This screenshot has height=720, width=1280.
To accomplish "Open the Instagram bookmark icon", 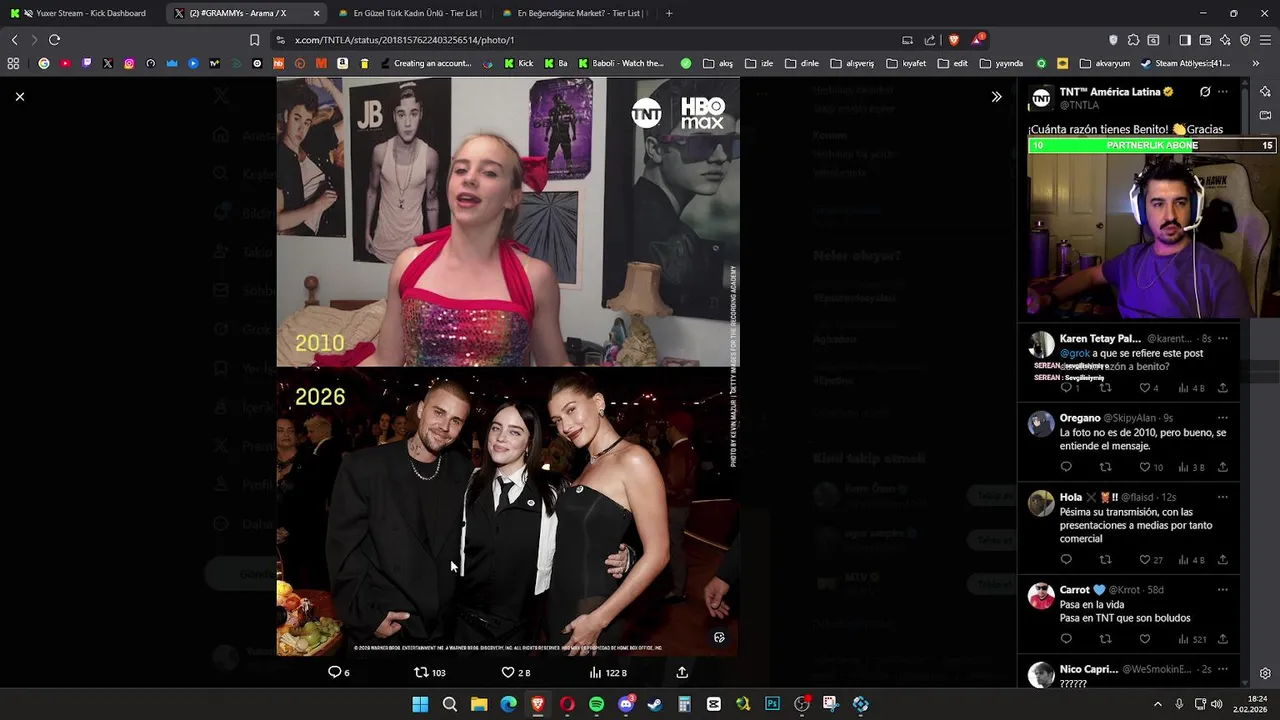I will 129,63.
